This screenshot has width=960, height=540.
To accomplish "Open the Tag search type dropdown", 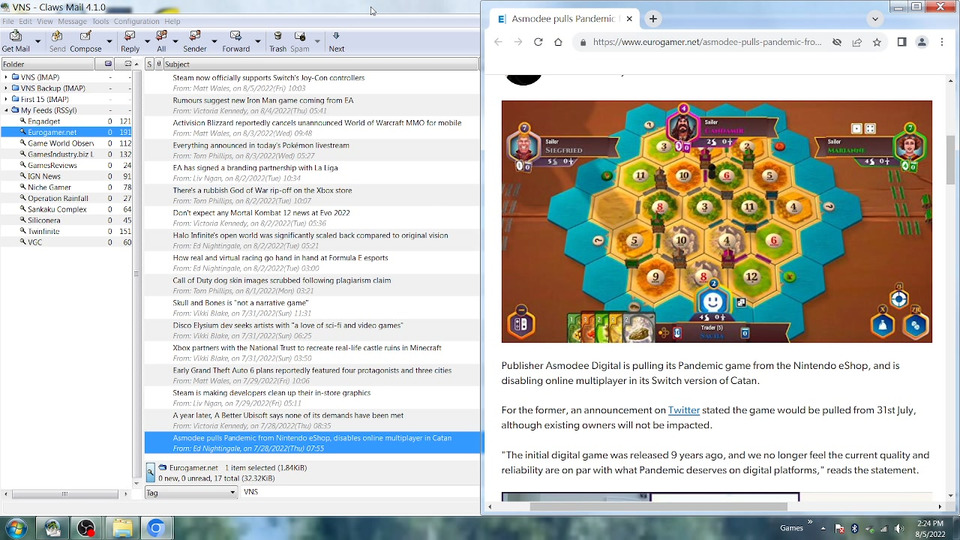I will point(190,492).
